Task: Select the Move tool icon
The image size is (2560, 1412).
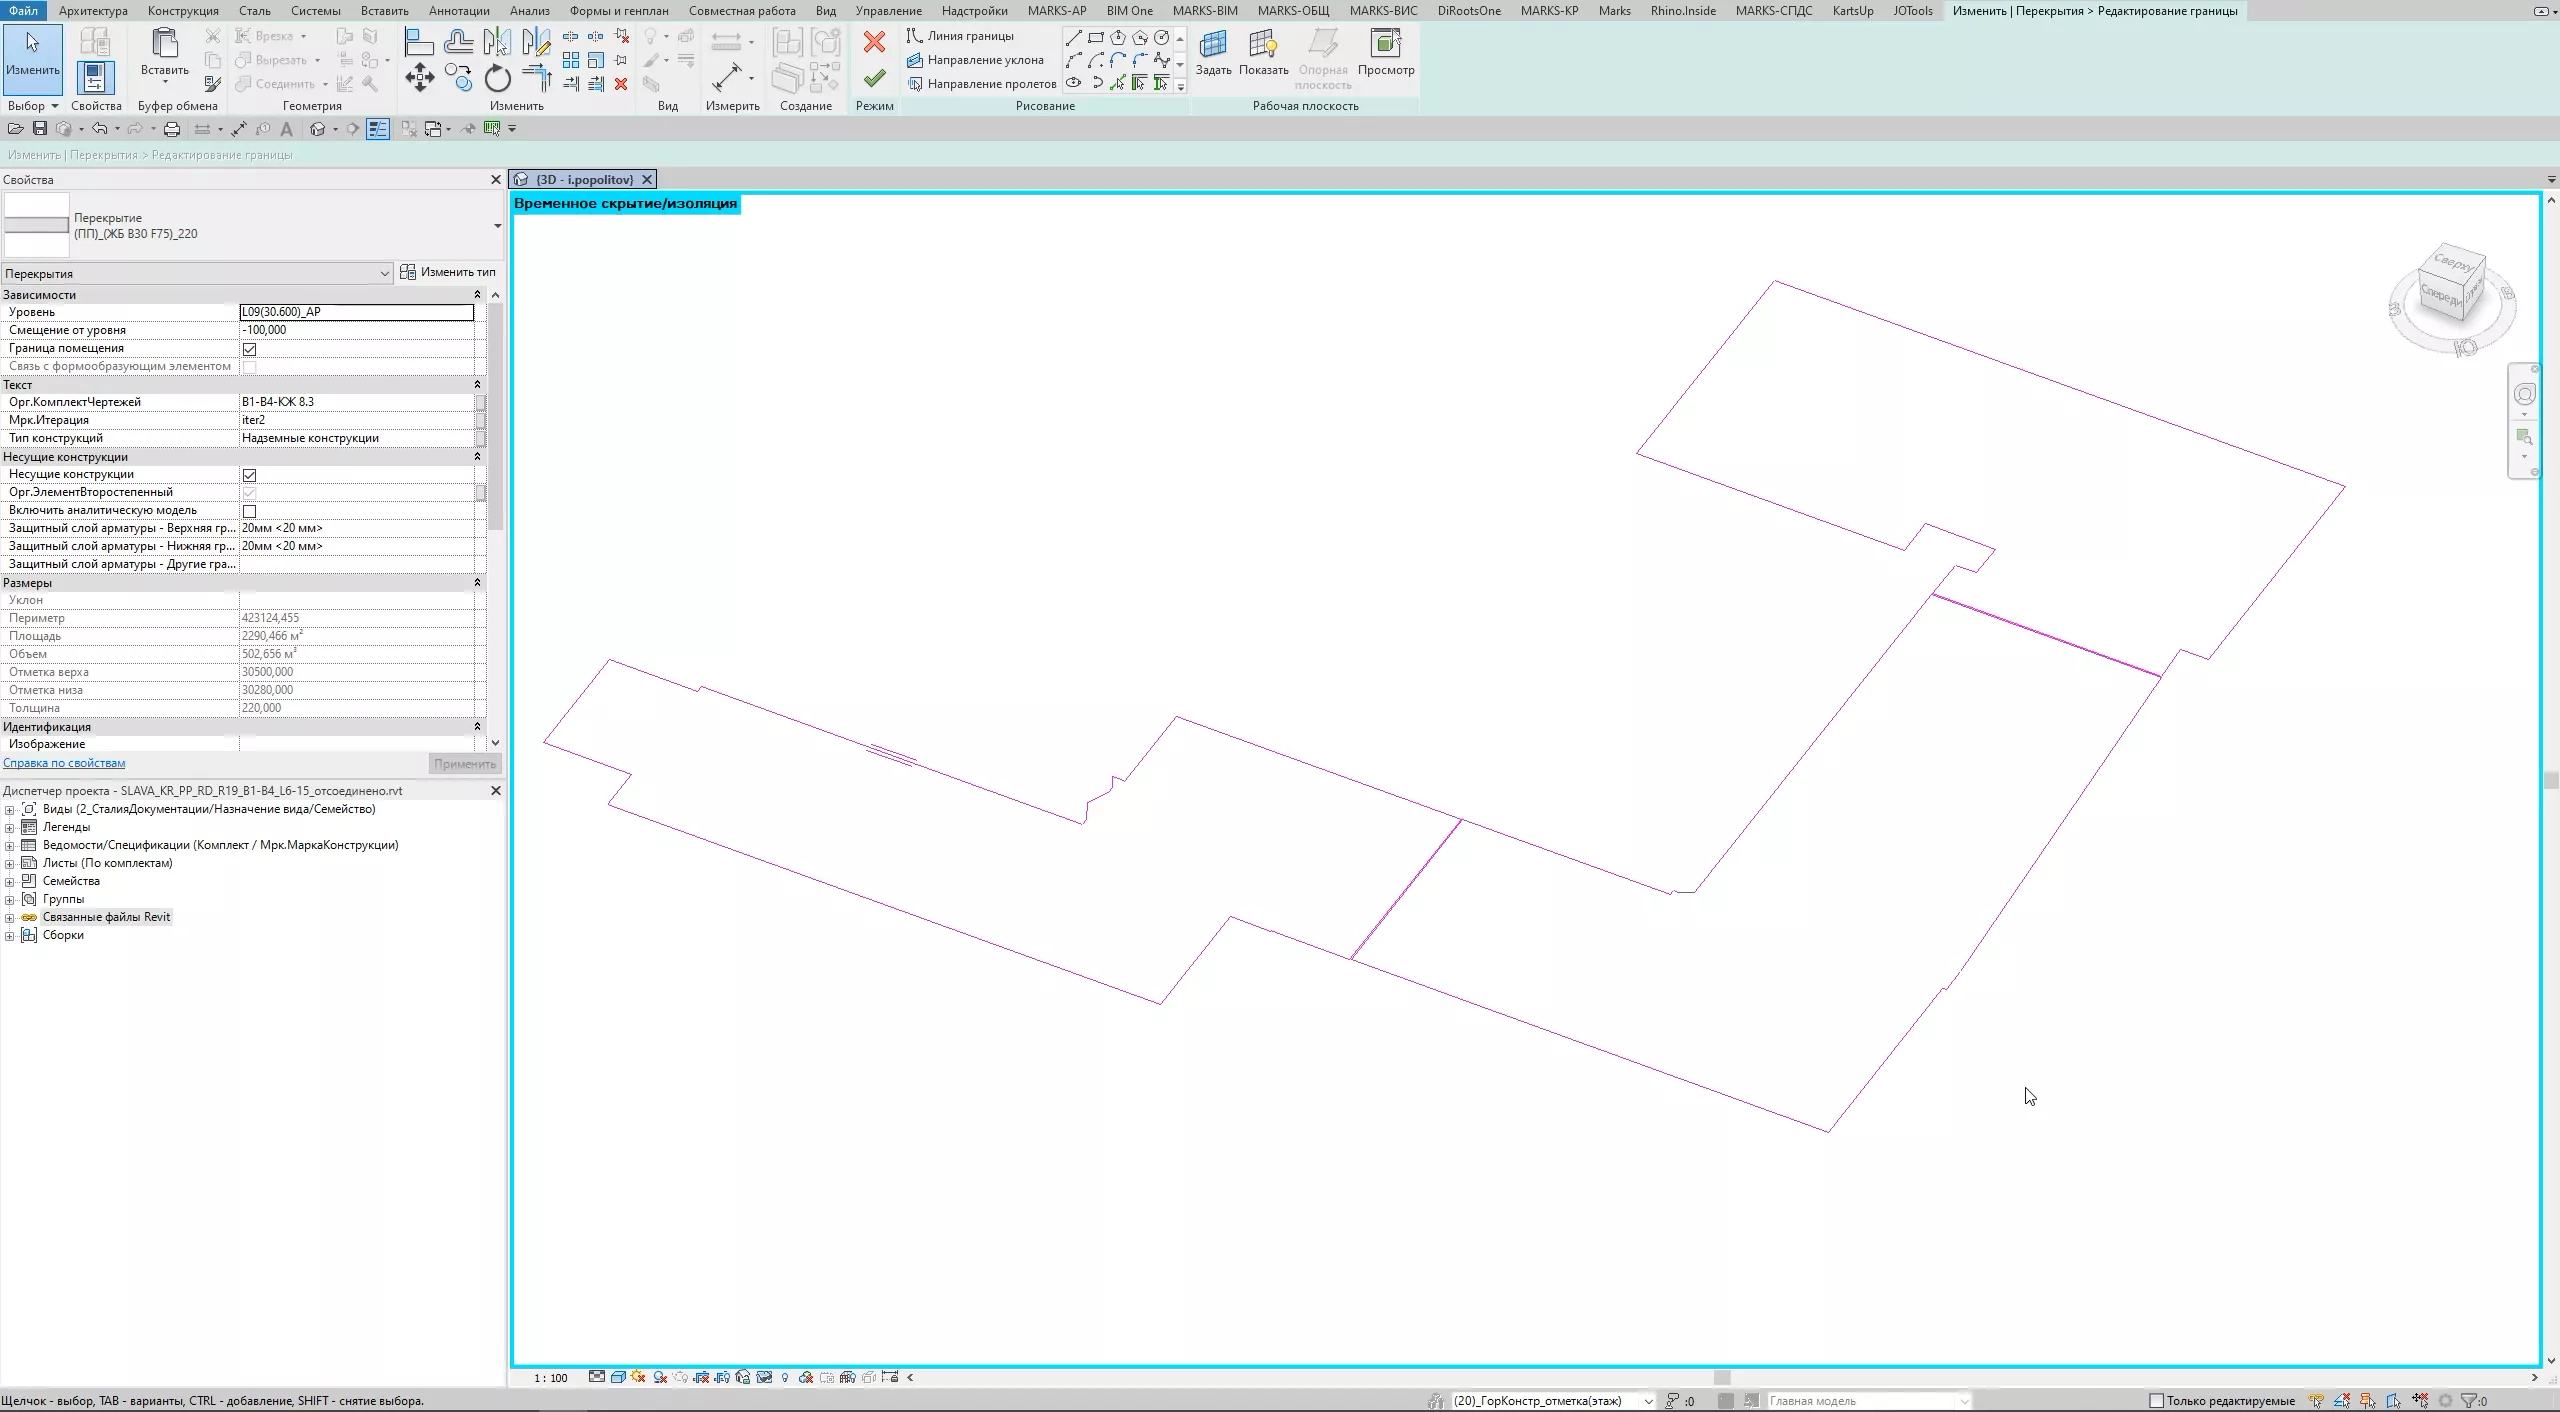Action: (x=419, y=78)
